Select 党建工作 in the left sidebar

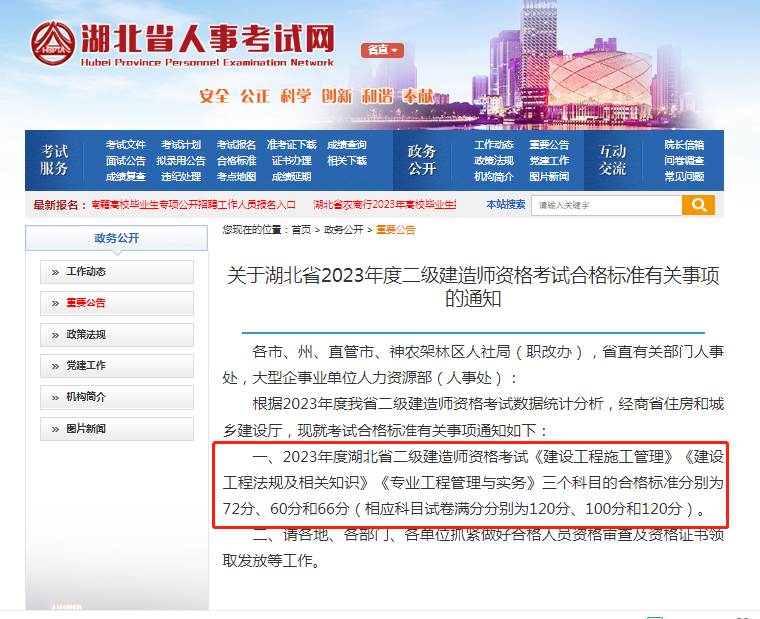click(x=117, y=365)
